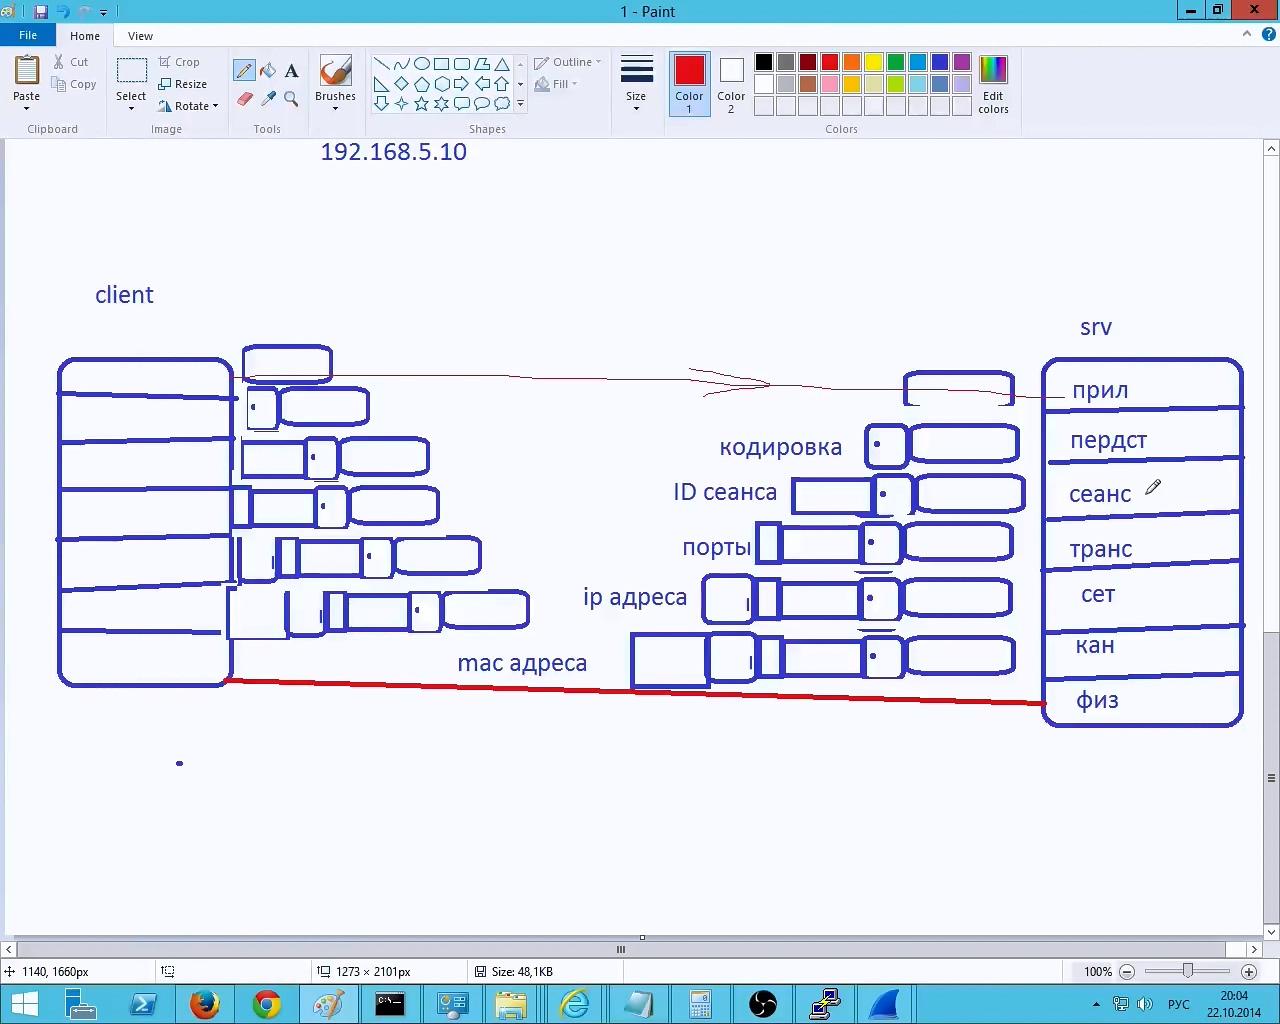Screen dimensions: 1280x1024
Task: Minimize the ribbon with the chevron
Action: (1246, 34)
